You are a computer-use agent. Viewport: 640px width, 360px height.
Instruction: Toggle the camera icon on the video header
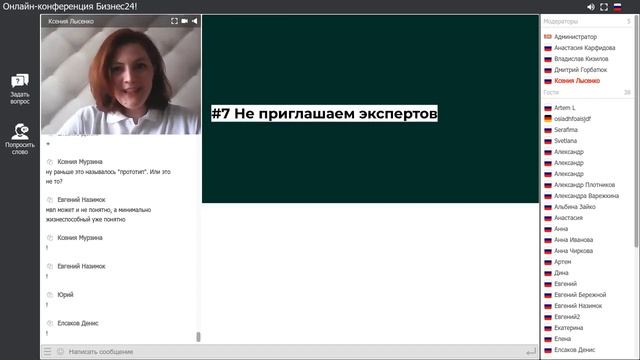click(184, 21)
